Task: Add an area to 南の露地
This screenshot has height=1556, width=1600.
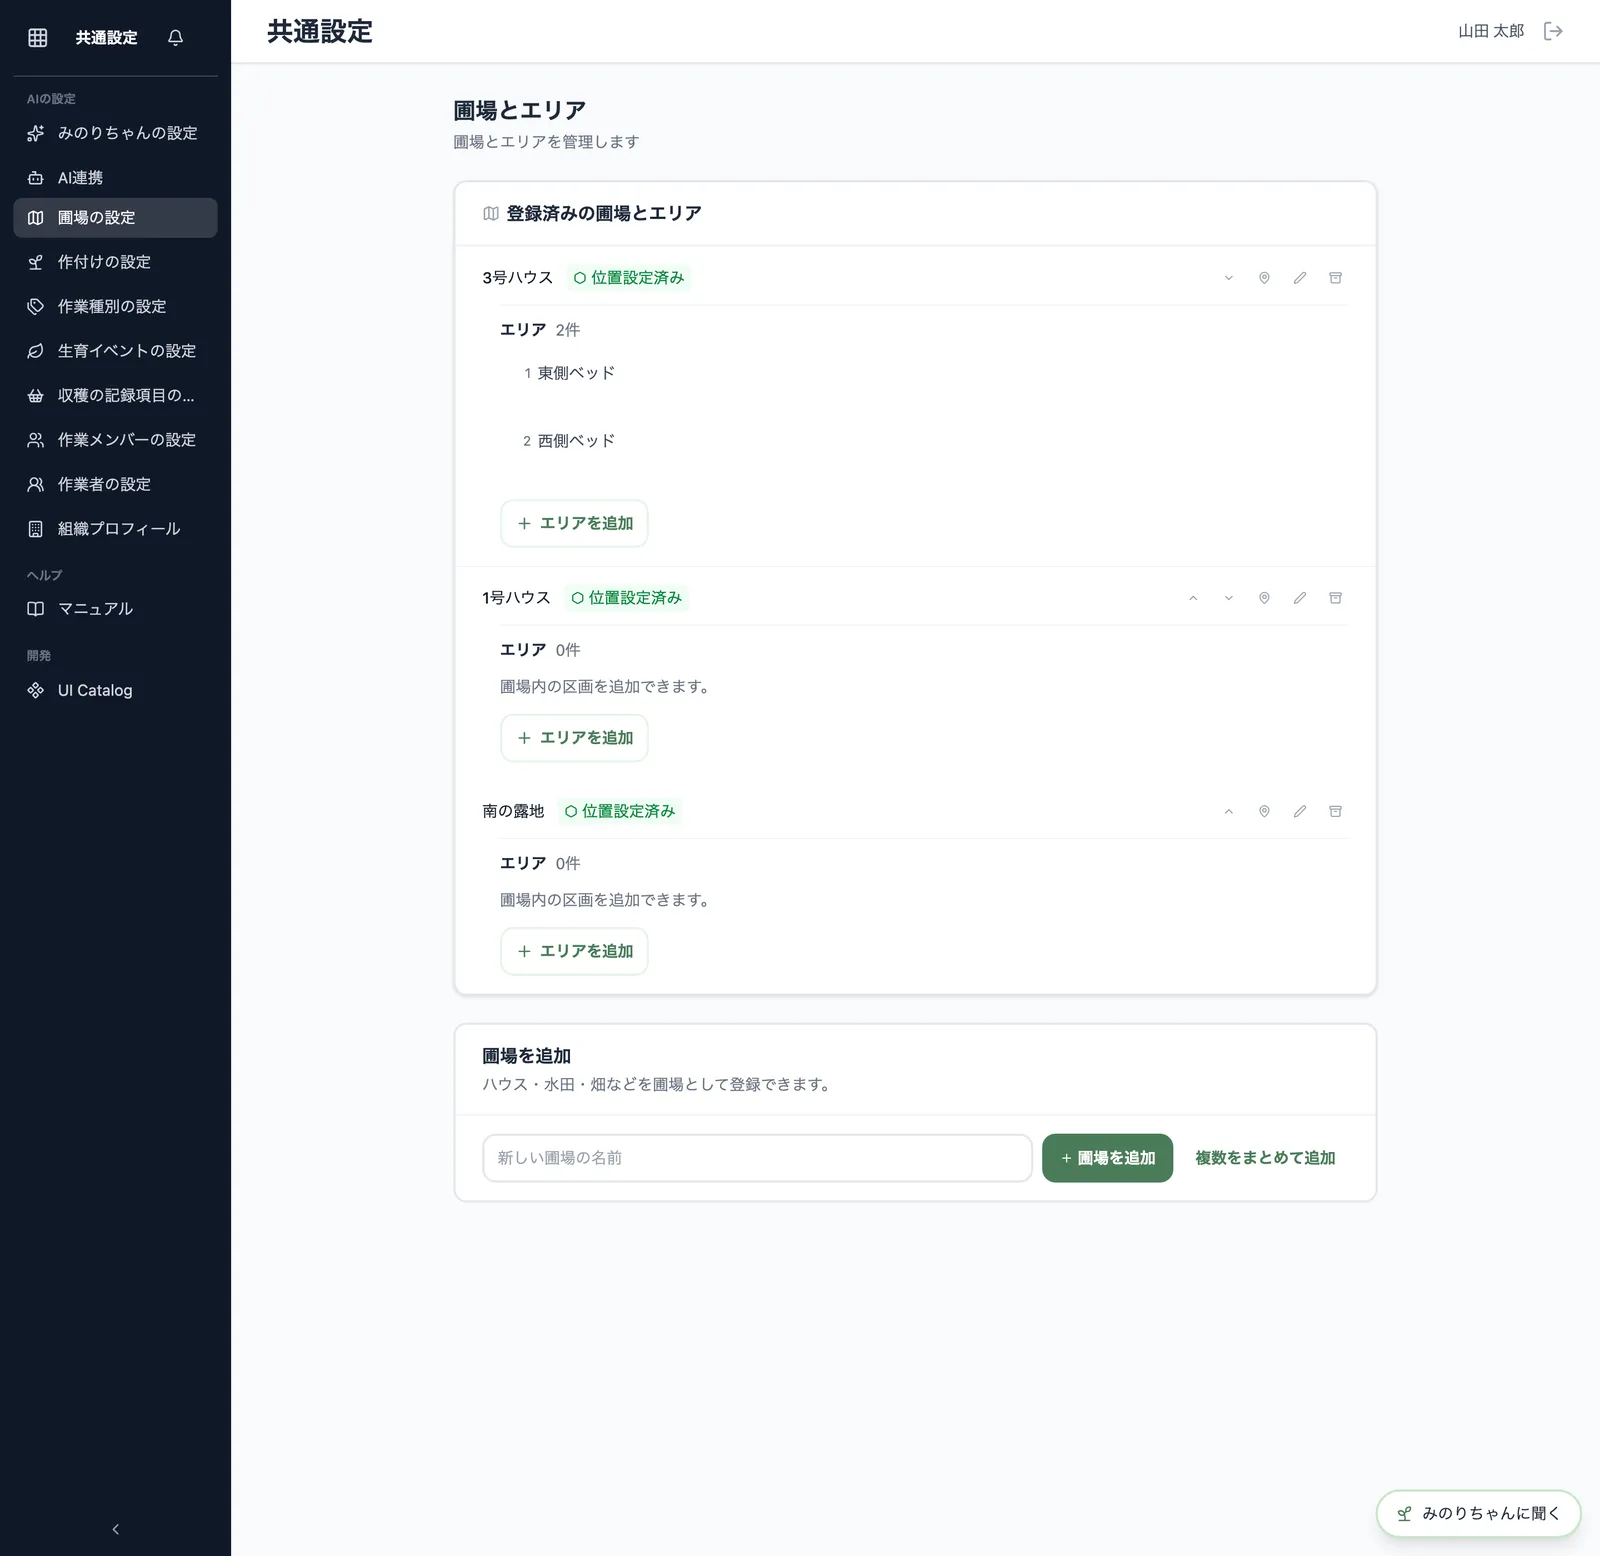Action: coord(574,951)
